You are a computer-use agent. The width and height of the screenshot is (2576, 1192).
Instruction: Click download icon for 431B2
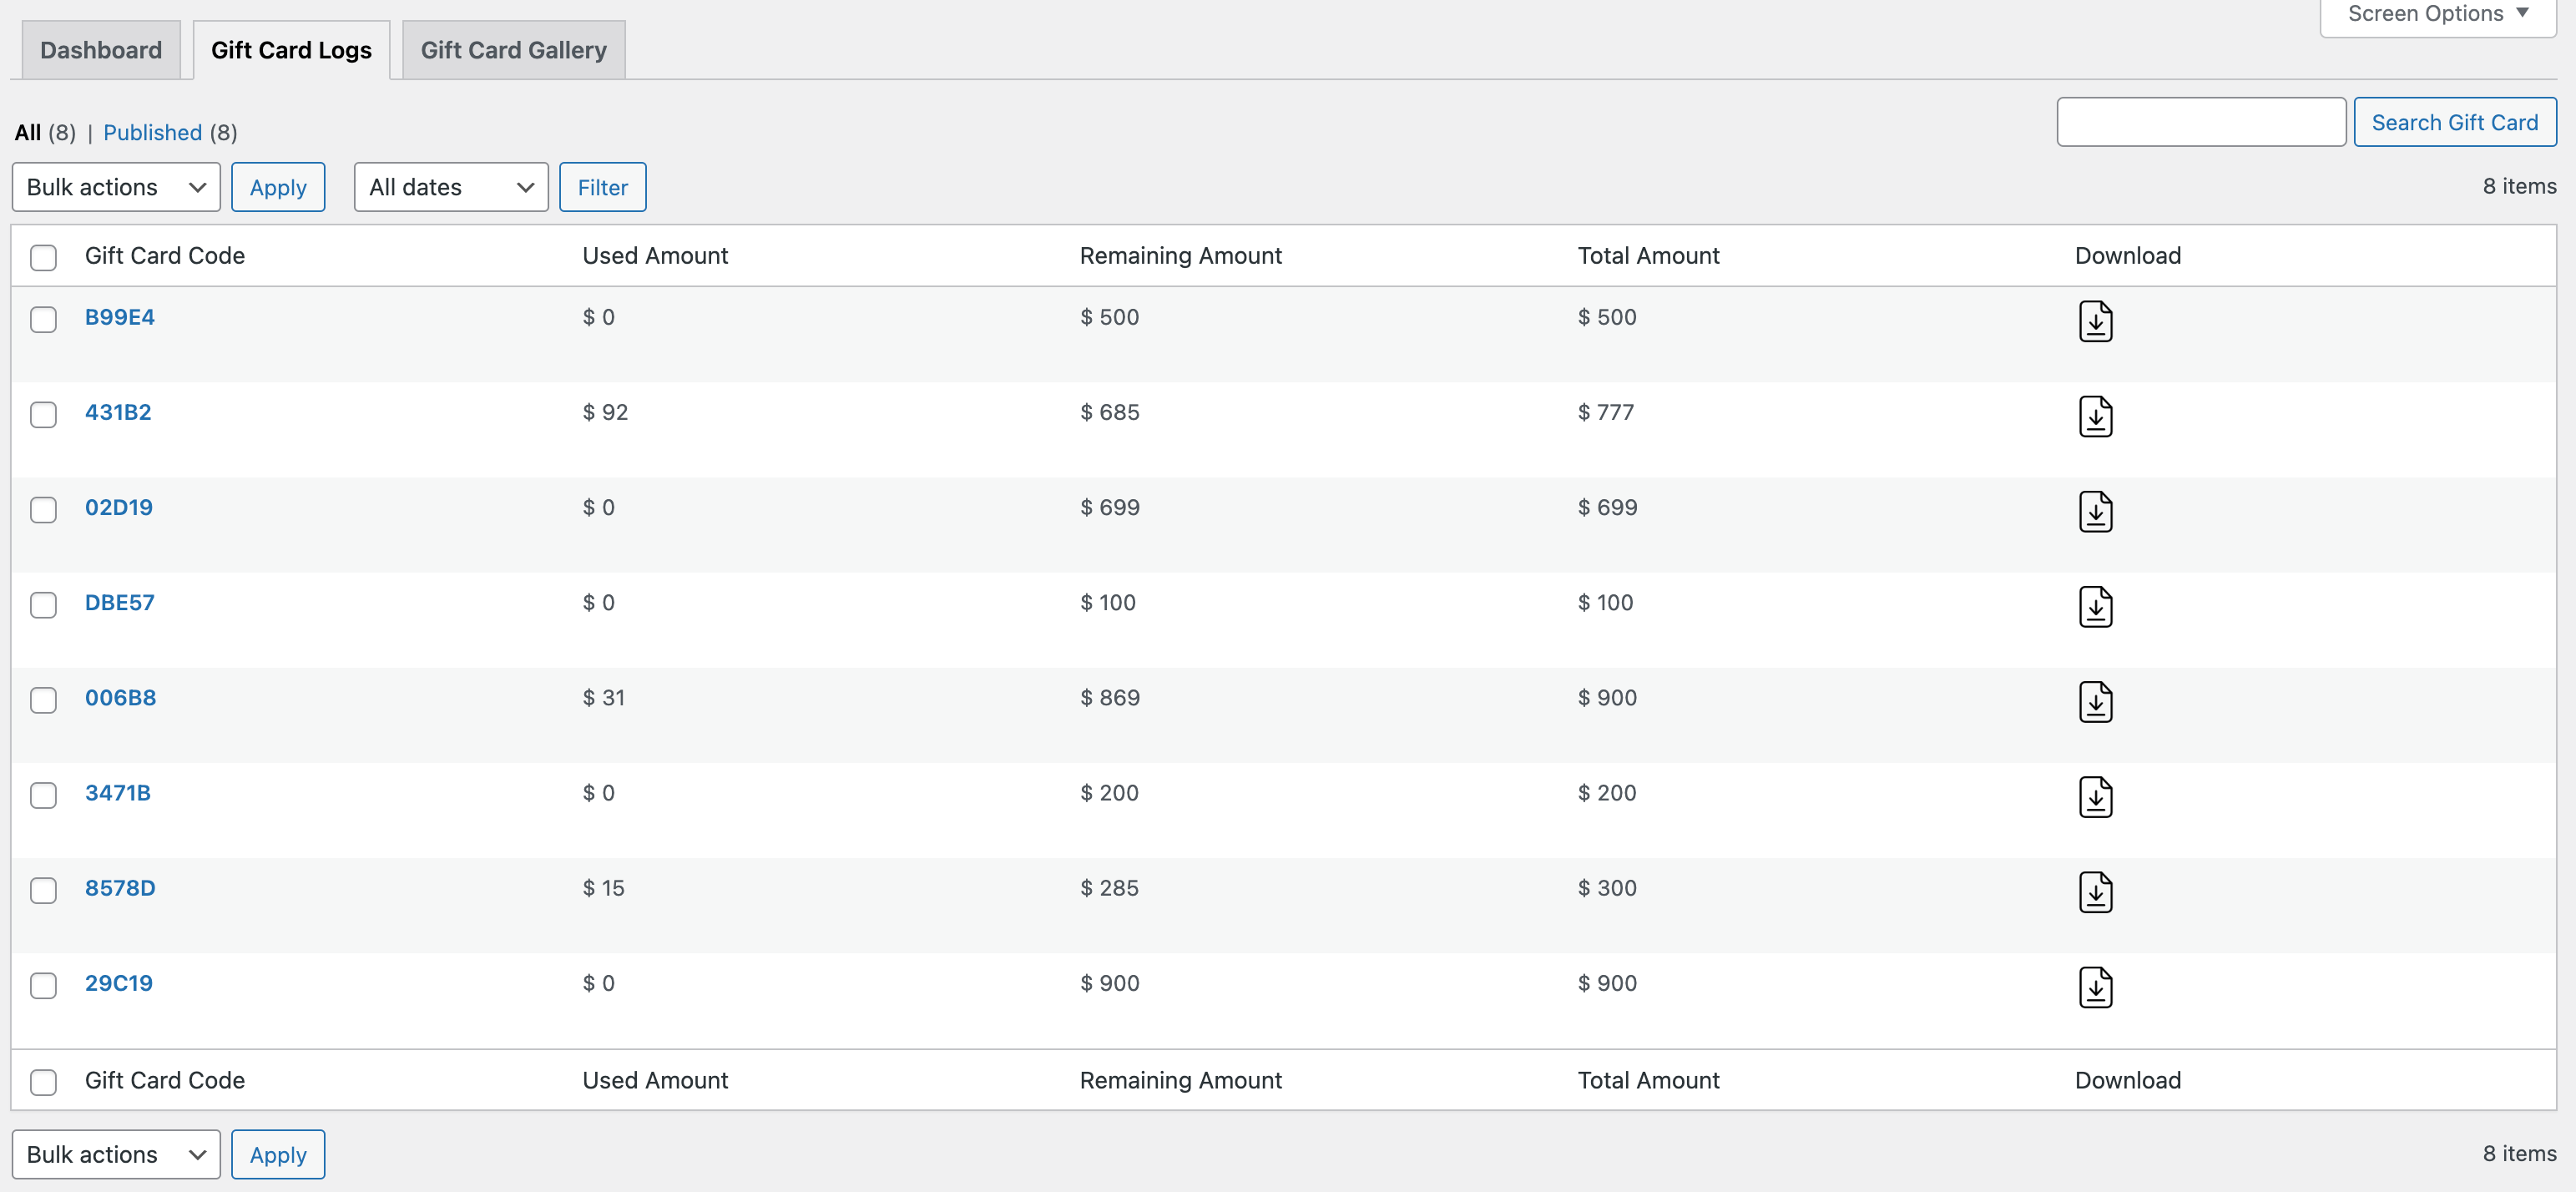(x=2095, y=417)
